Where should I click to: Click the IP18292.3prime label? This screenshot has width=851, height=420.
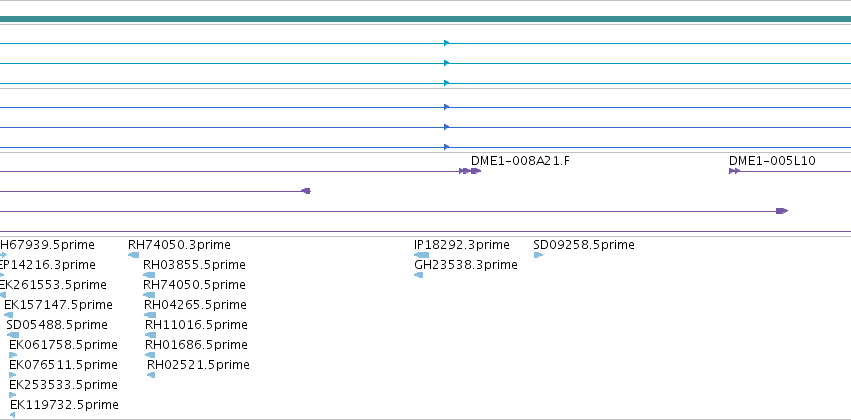461,245
